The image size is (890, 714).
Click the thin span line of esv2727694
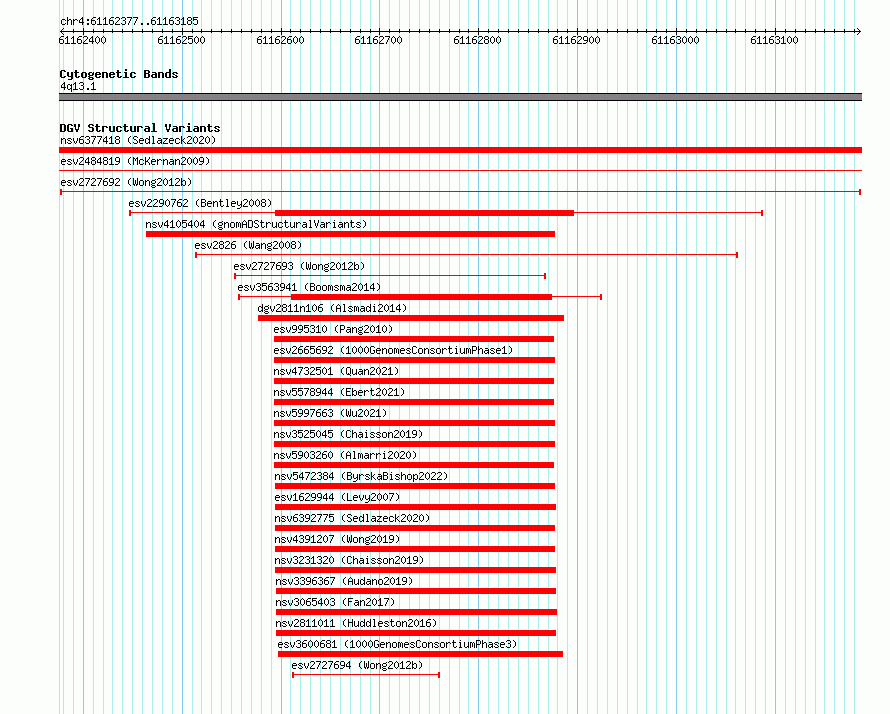pyautogui.click(x=366, y=675)
